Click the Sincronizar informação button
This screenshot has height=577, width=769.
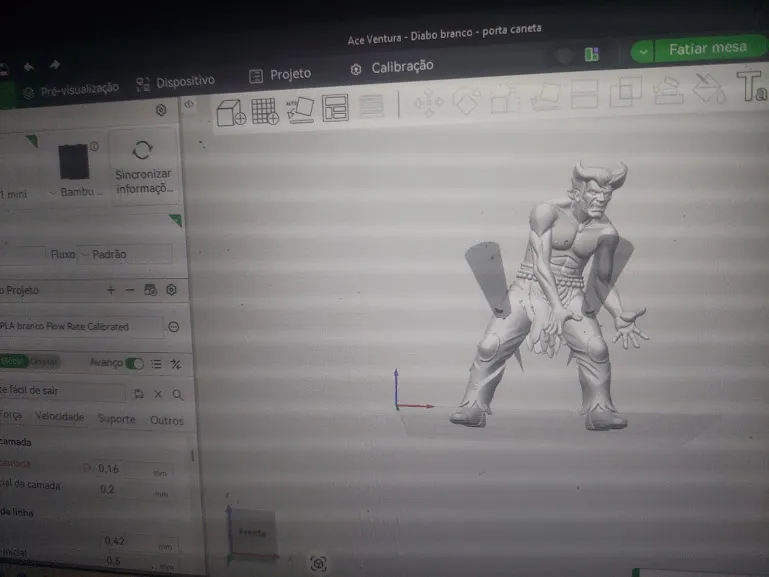[x=143, y=166]
